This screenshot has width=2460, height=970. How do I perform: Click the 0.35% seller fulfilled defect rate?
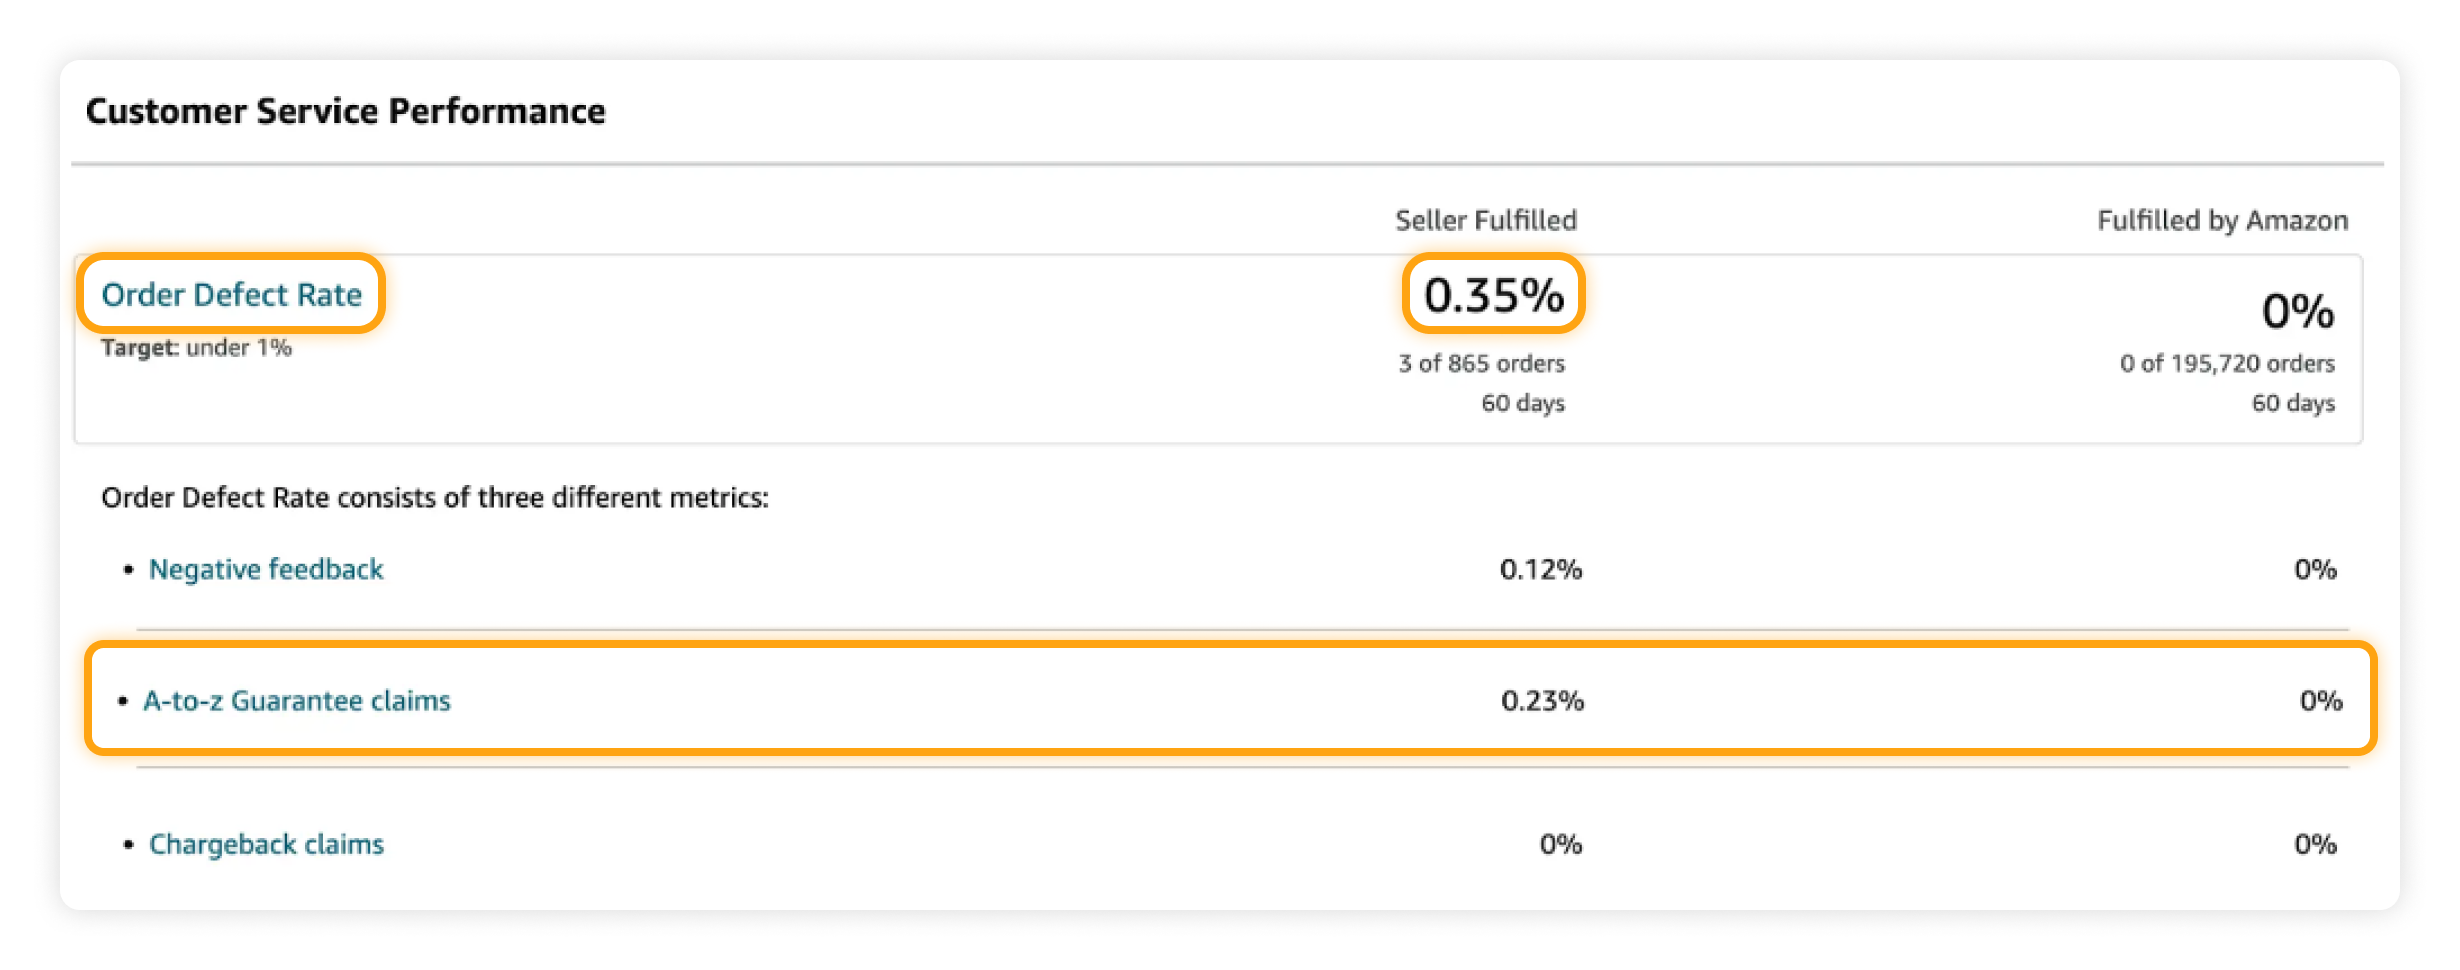(1493, 295)
